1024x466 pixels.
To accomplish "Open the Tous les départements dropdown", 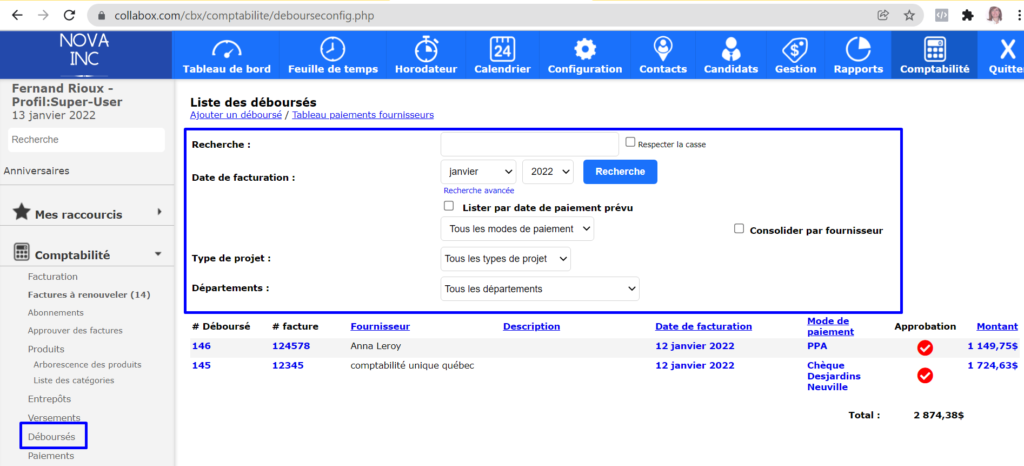I will [x=540, y=288].
